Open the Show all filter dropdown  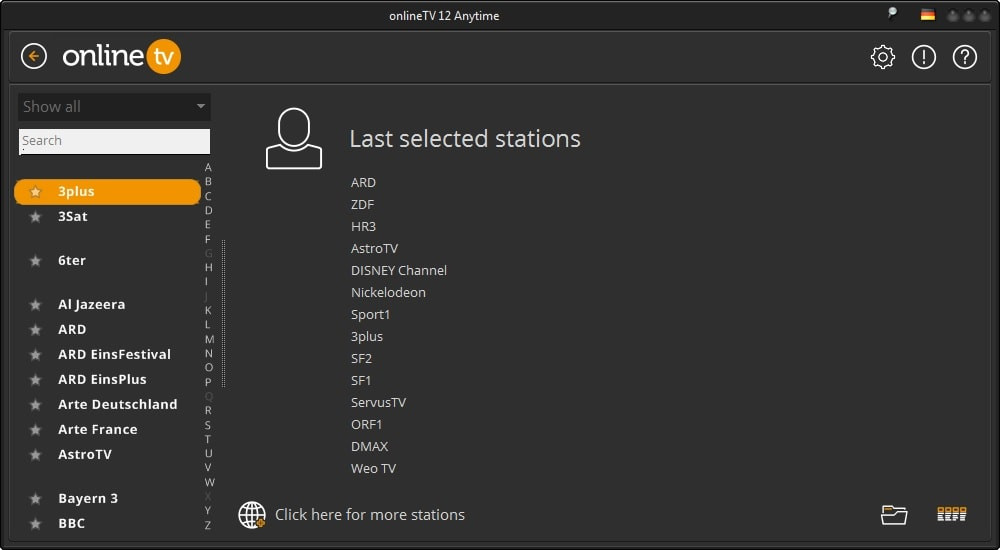(x=114, y=107)
